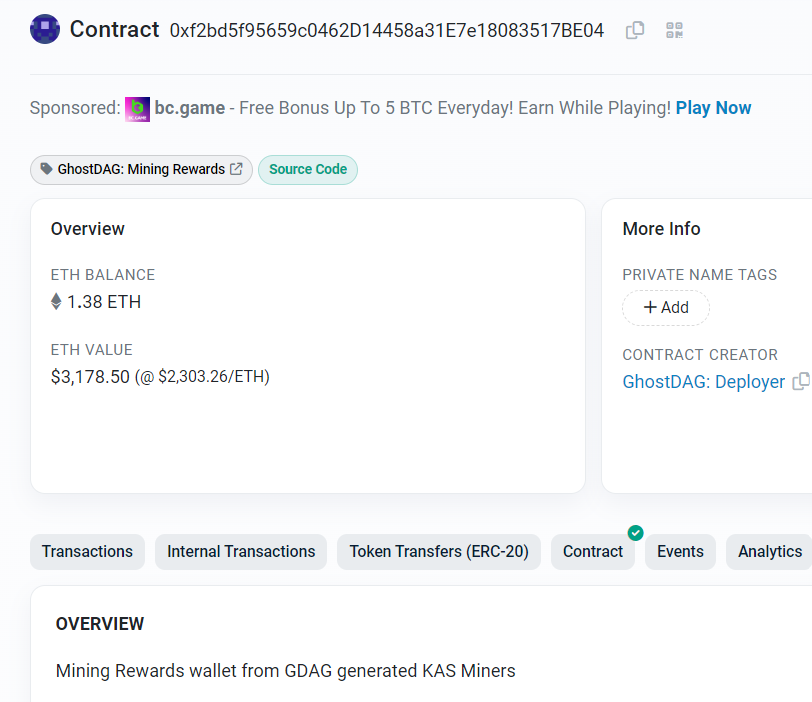Click the verified checkmark on Contract tab
This screenshot has width=812, height=702.
(x=635, y=532)
